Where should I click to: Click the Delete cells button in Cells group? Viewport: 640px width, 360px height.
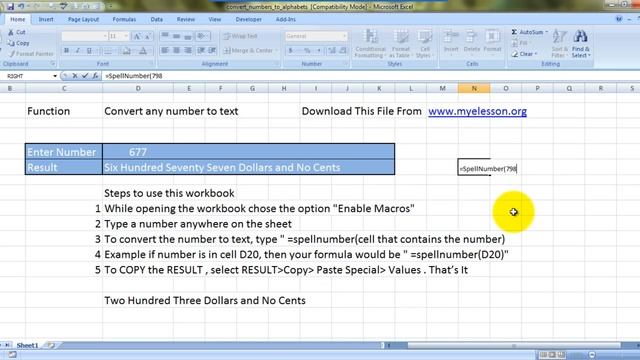point(471,43)
